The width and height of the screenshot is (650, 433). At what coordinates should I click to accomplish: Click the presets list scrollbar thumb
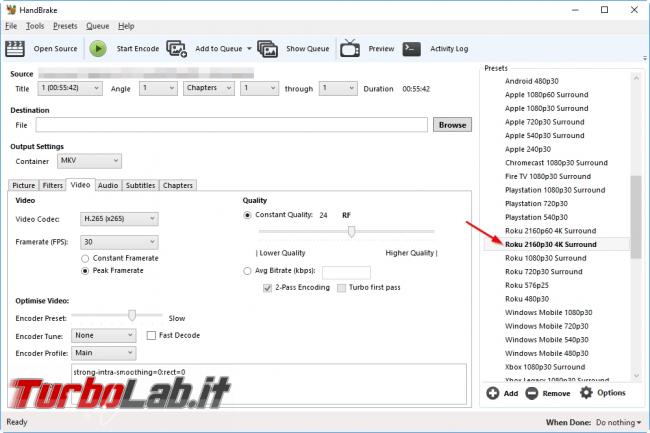click(636, 217)
